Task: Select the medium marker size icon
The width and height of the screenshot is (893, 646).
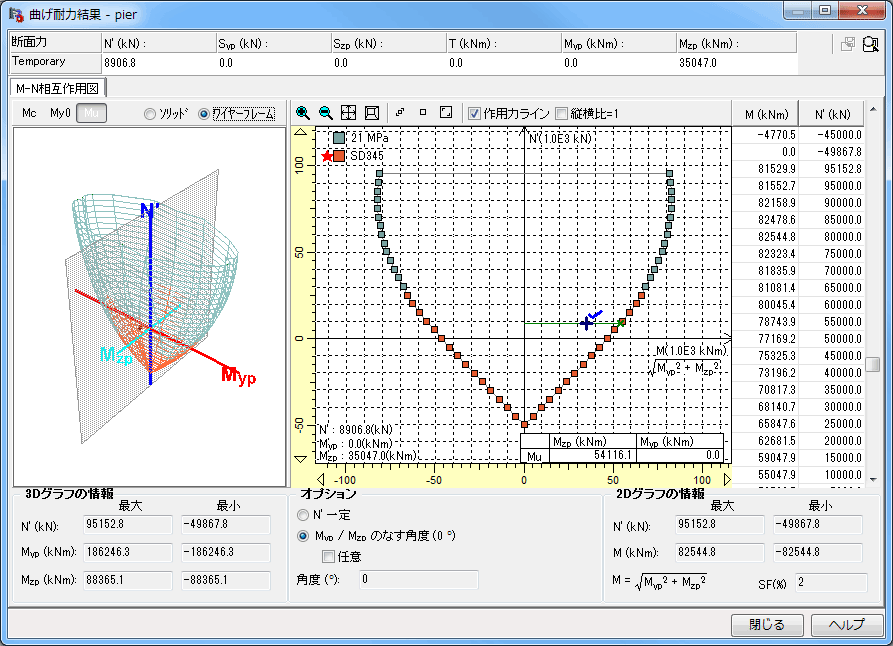Action: pyautogui.click(x=422, y=113)
